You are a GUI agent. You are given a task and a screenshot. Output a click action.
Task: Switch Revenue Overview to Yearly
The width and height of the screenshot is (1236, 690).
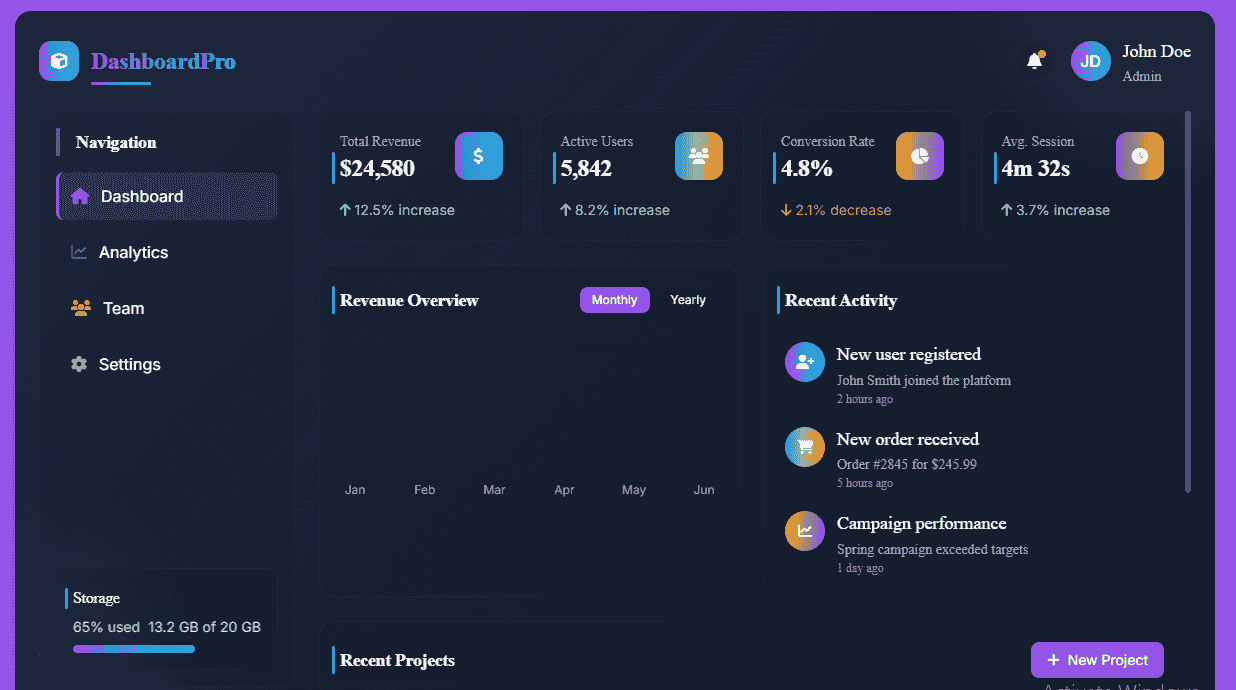click(x=688, y=300)
